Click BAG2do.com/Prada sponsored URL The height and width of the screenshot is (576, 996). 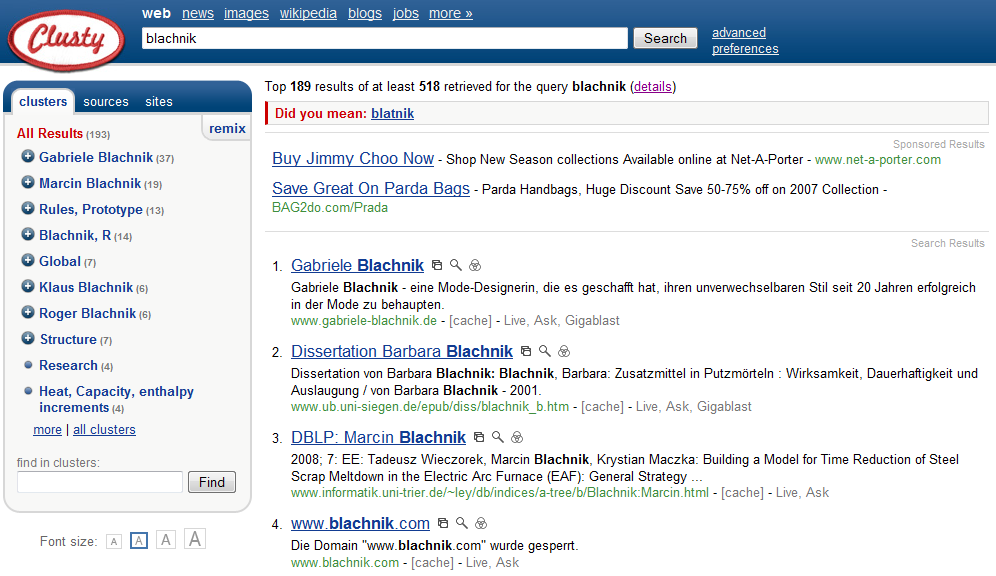330,208
